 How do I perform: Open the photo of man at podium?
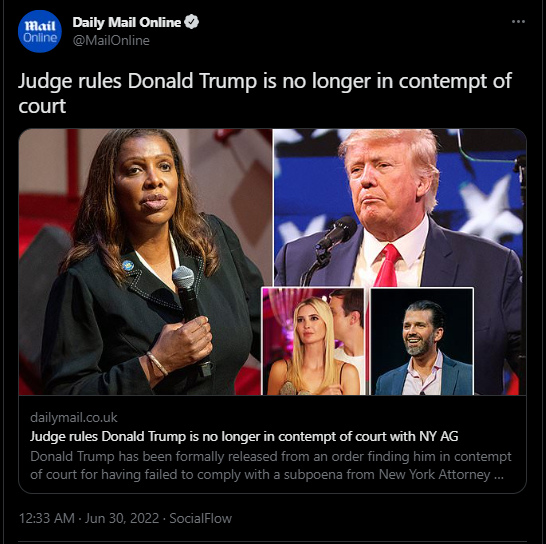pos(400,209)
